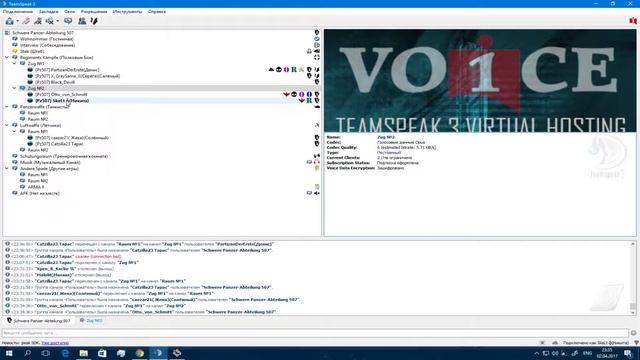The height and width of the screenshot is (360, 640).
Task: Collapse the Andere Spiele channel group
Action: pyautogui.click(x=7, y=168)
